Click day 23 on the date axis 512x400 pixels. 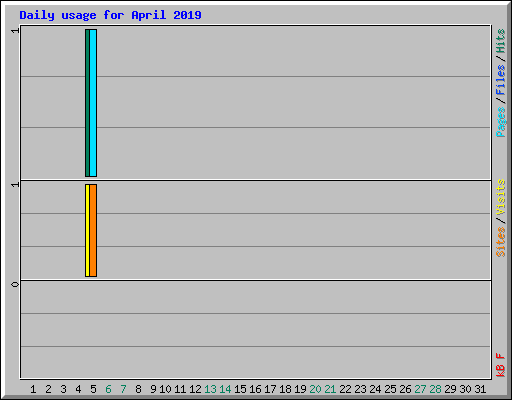pos(360,389)
